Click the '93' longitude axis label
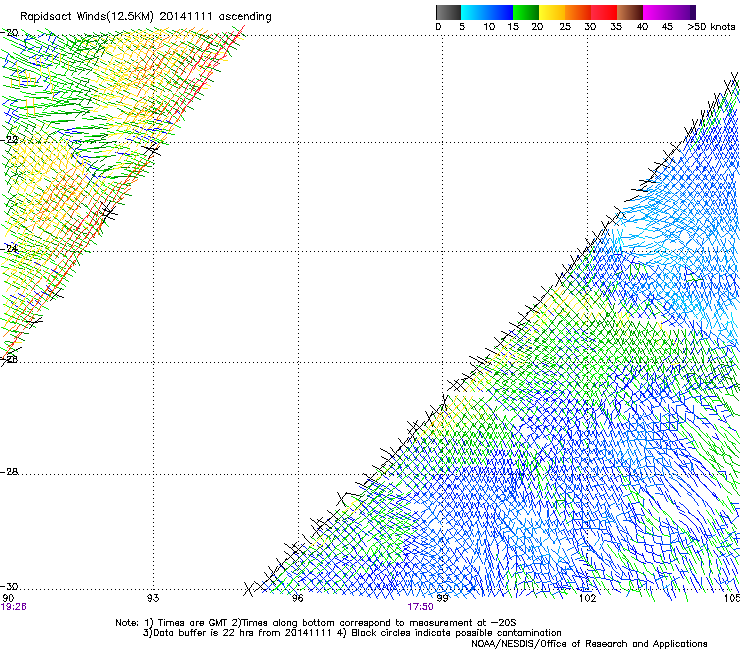 pyautogui.click(x=153, y=598)
